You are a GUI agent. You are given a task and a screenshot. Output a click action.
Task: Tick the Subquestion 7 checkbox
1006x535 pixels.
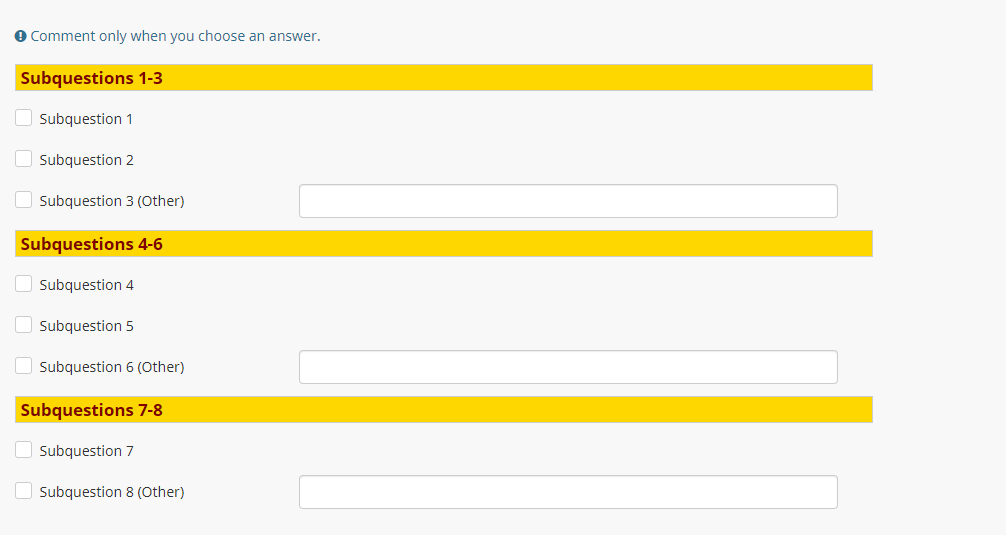pos(24,450)
